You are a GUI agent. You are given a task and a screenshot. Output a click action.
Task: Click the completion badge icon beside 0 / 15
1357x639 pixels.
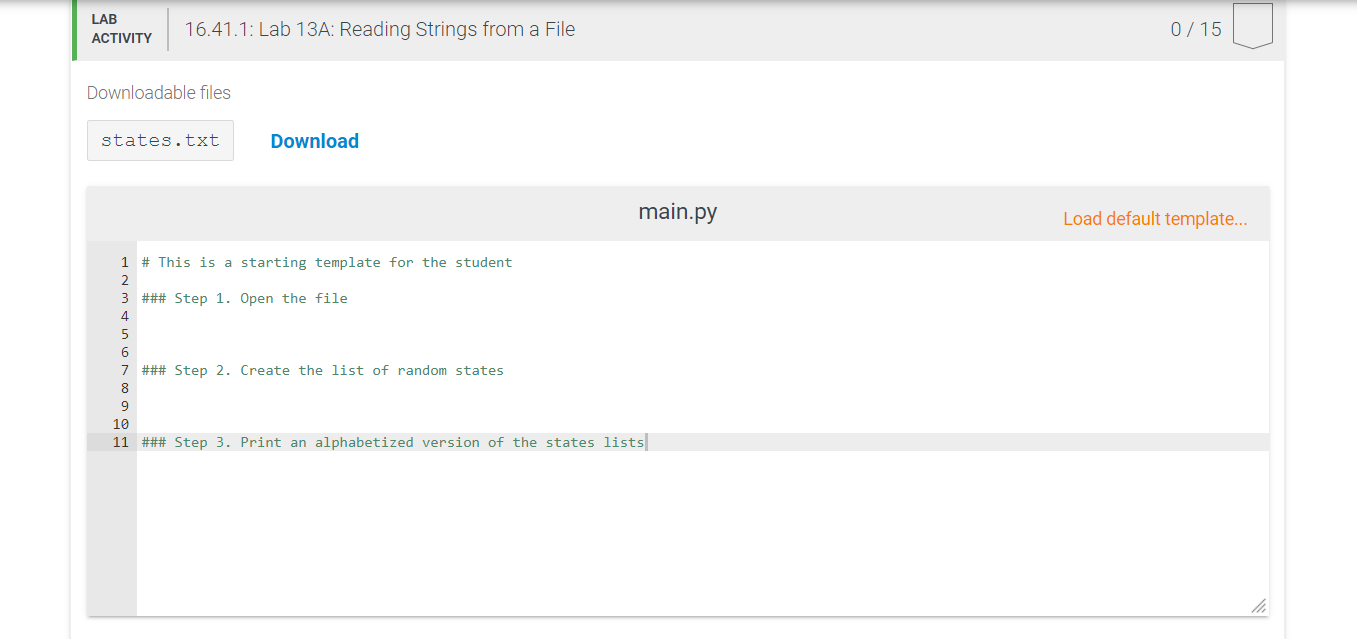tap(1252, 27)
